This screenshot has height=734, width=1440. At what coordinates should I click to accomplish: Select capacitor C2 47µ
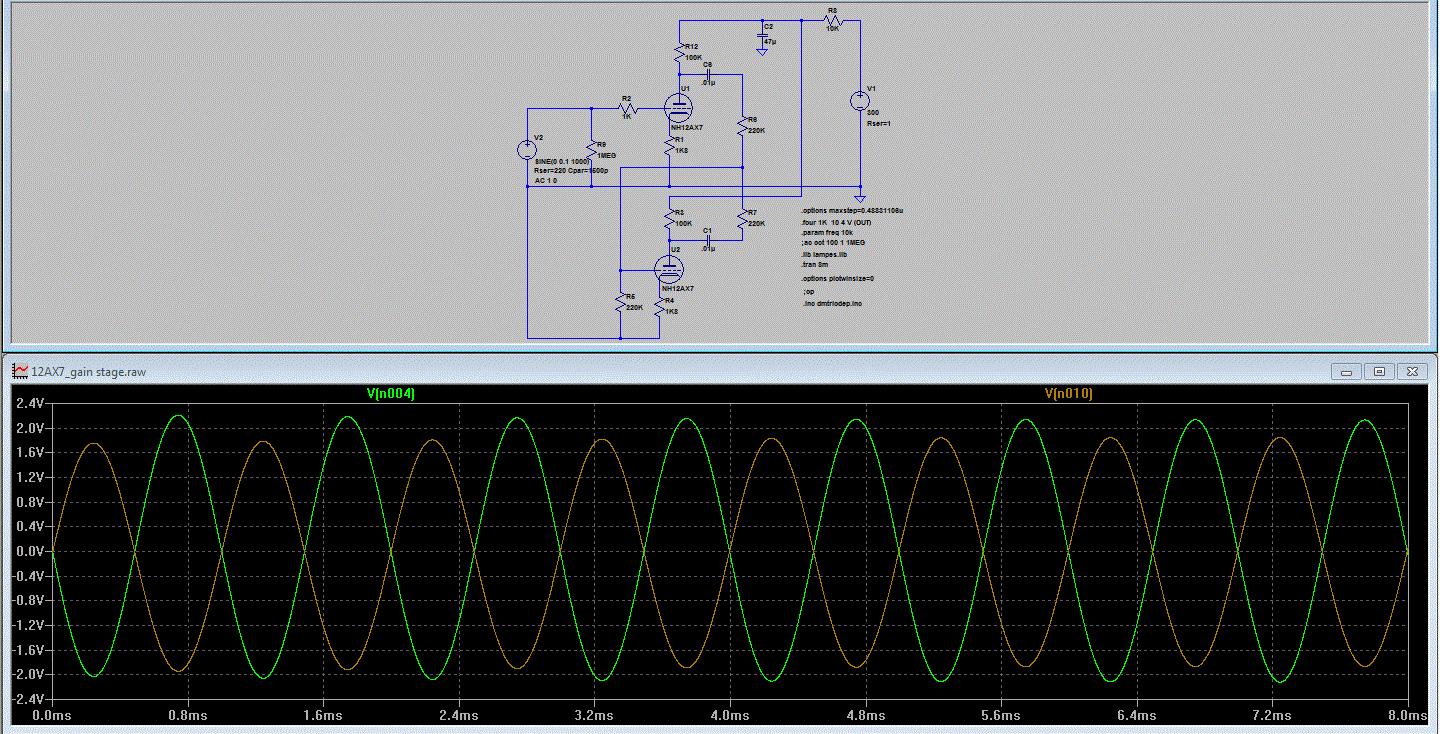tap(762, 37)
